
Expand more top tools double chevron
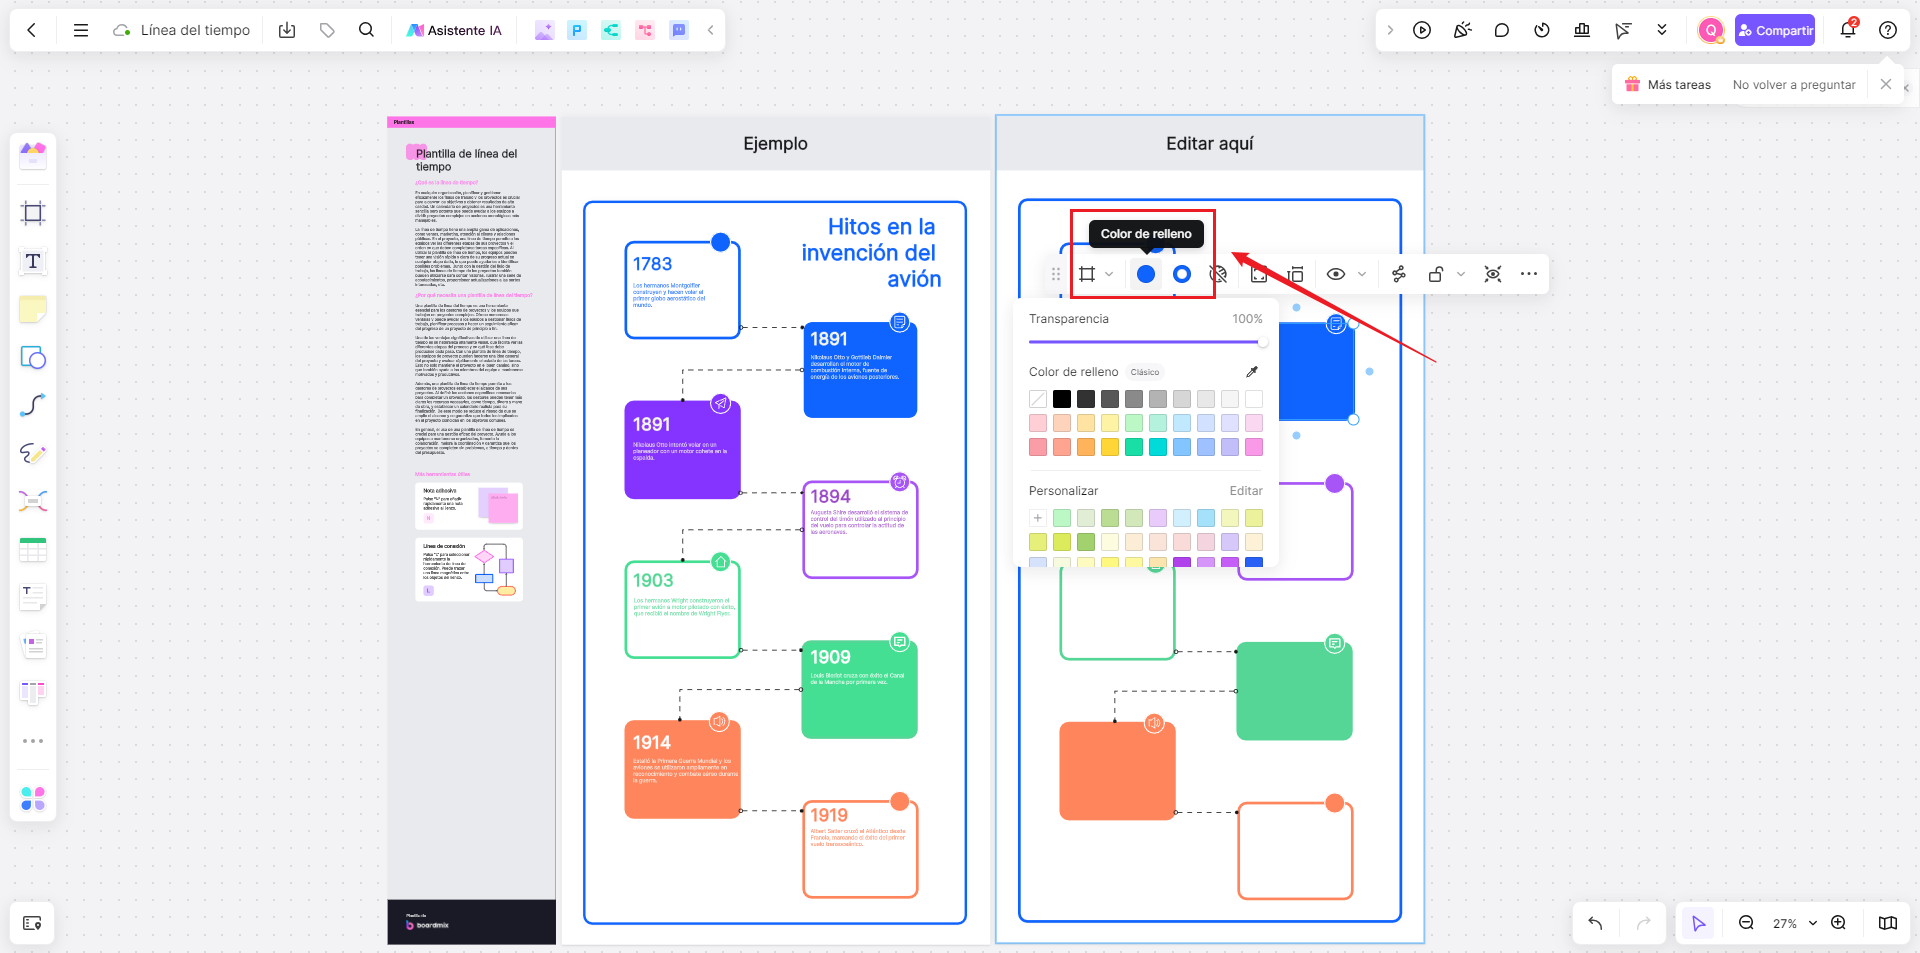[x=1662, y=30]
